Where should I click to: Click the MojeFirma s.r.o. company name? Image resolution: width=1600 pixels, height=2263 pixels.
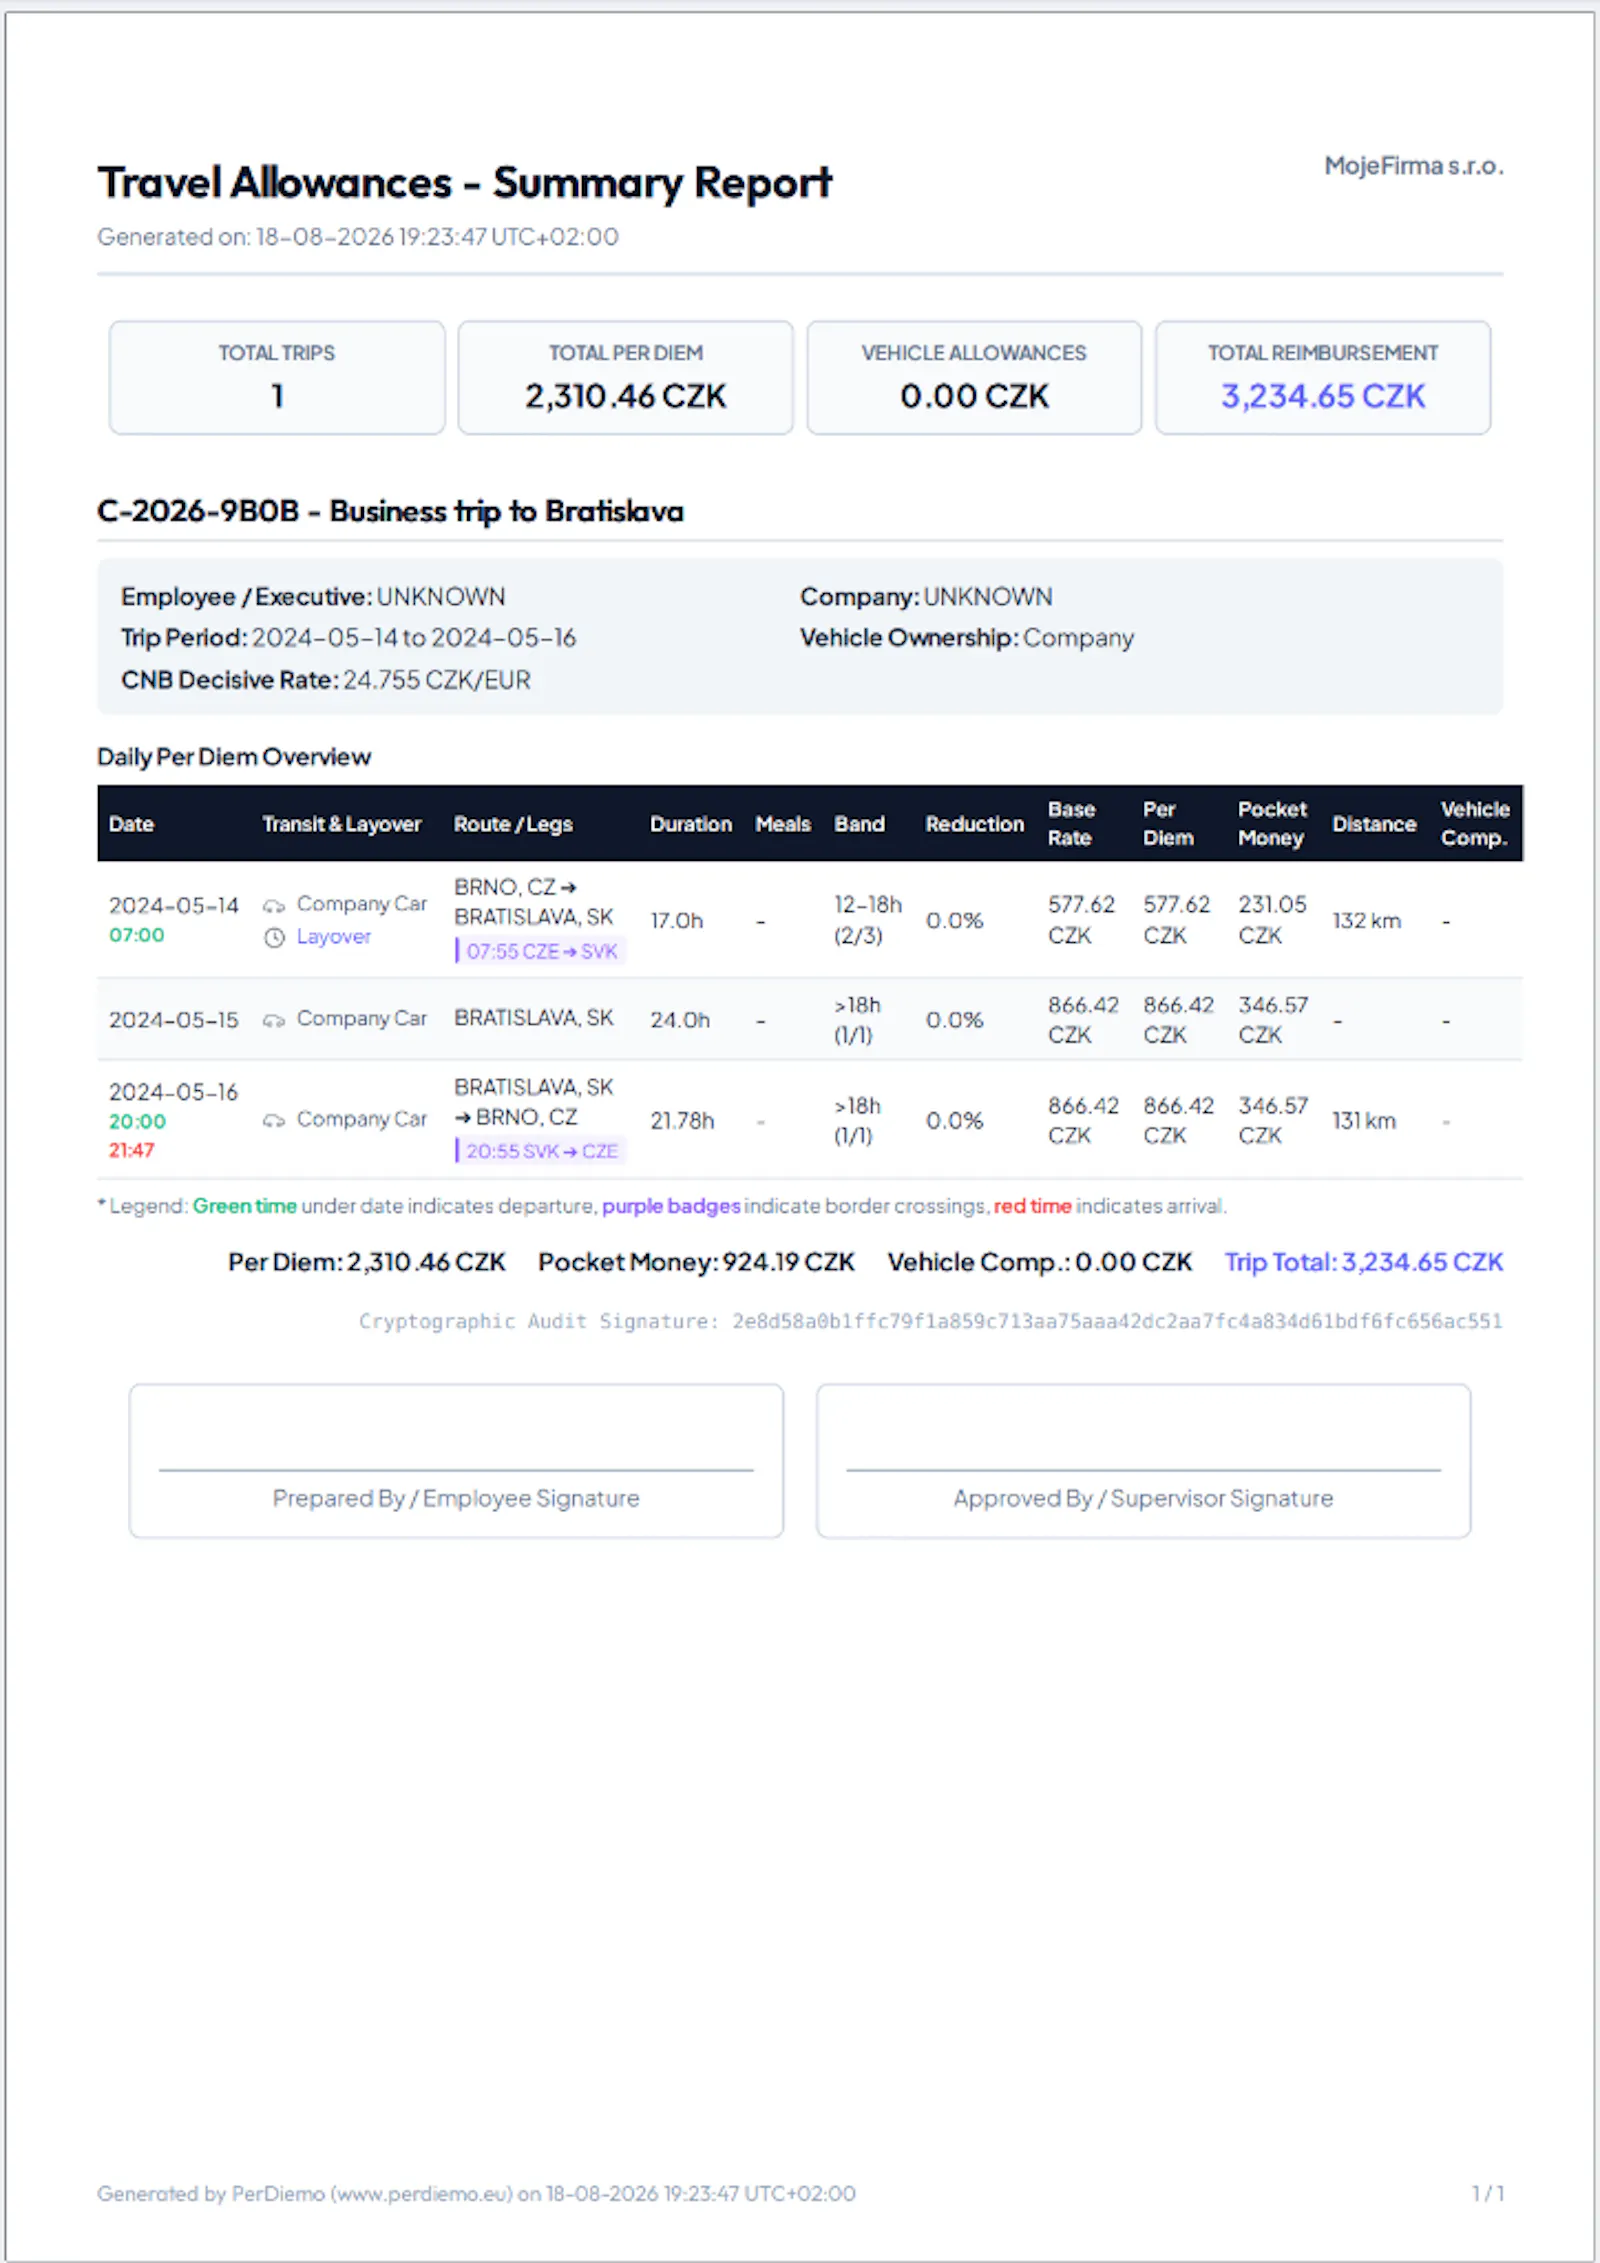(x=1414, y=166)
